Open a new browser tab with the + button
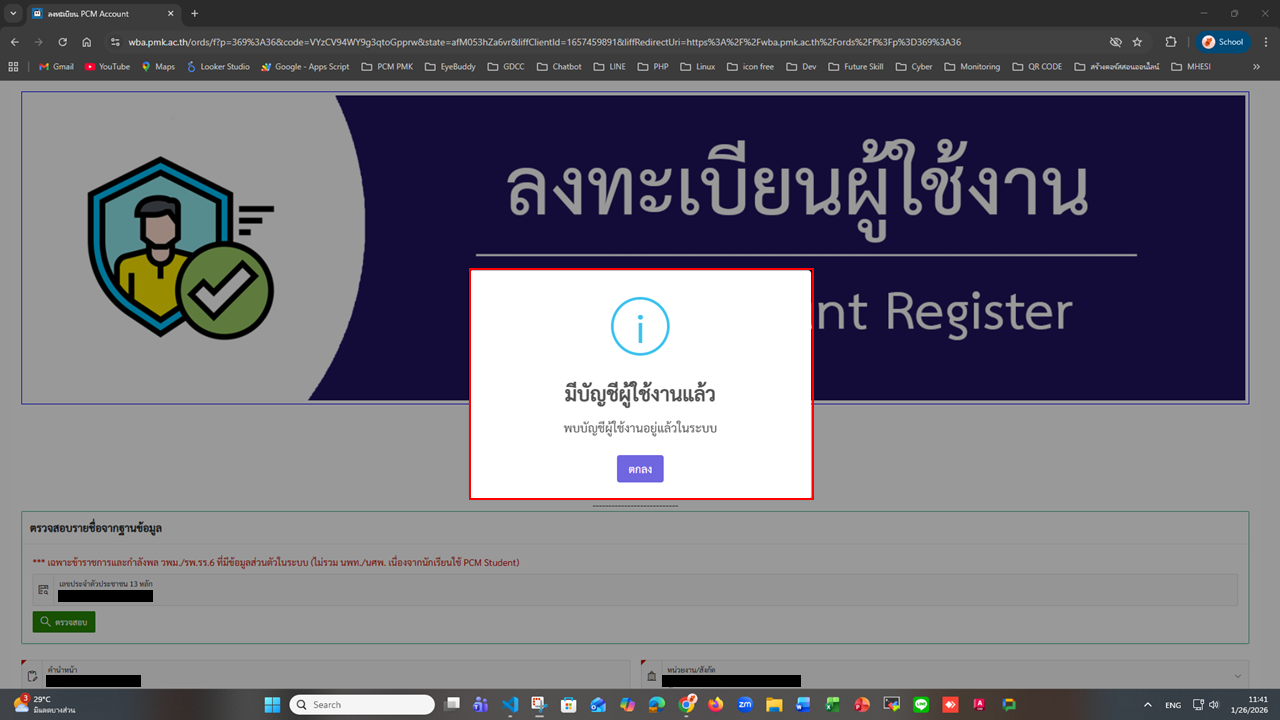Viewport: 1280px width, 720px height. click(194, 14)
